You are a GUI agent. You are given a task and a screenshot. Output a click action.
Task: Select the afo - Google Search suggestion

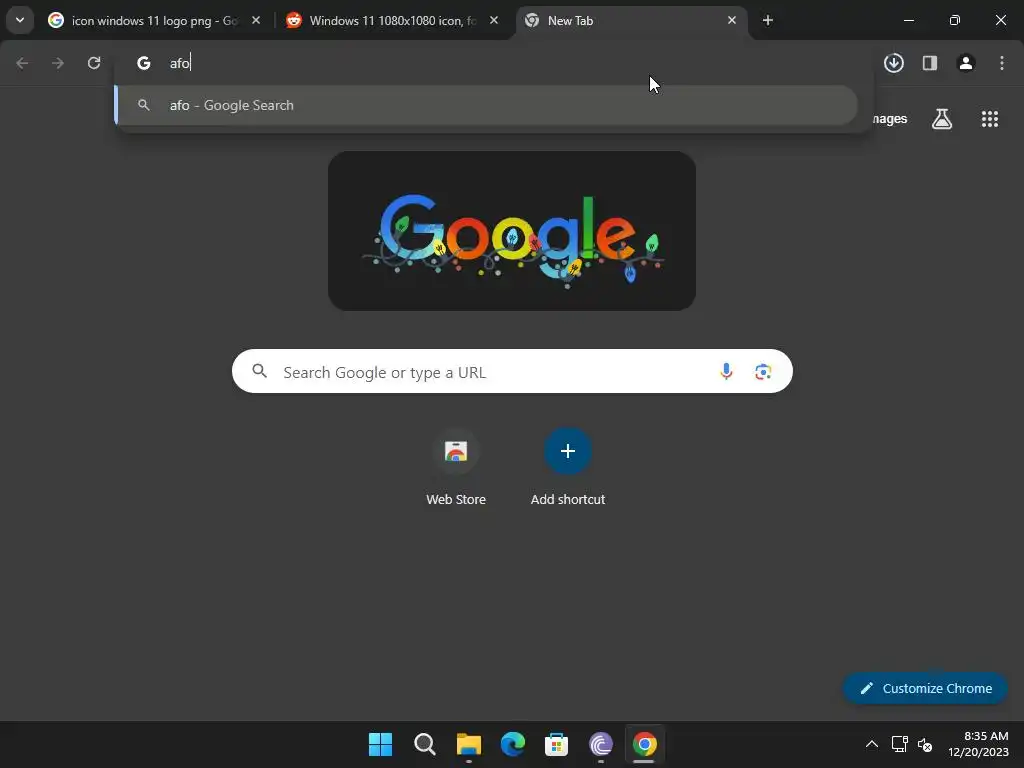tap(486, 105)
